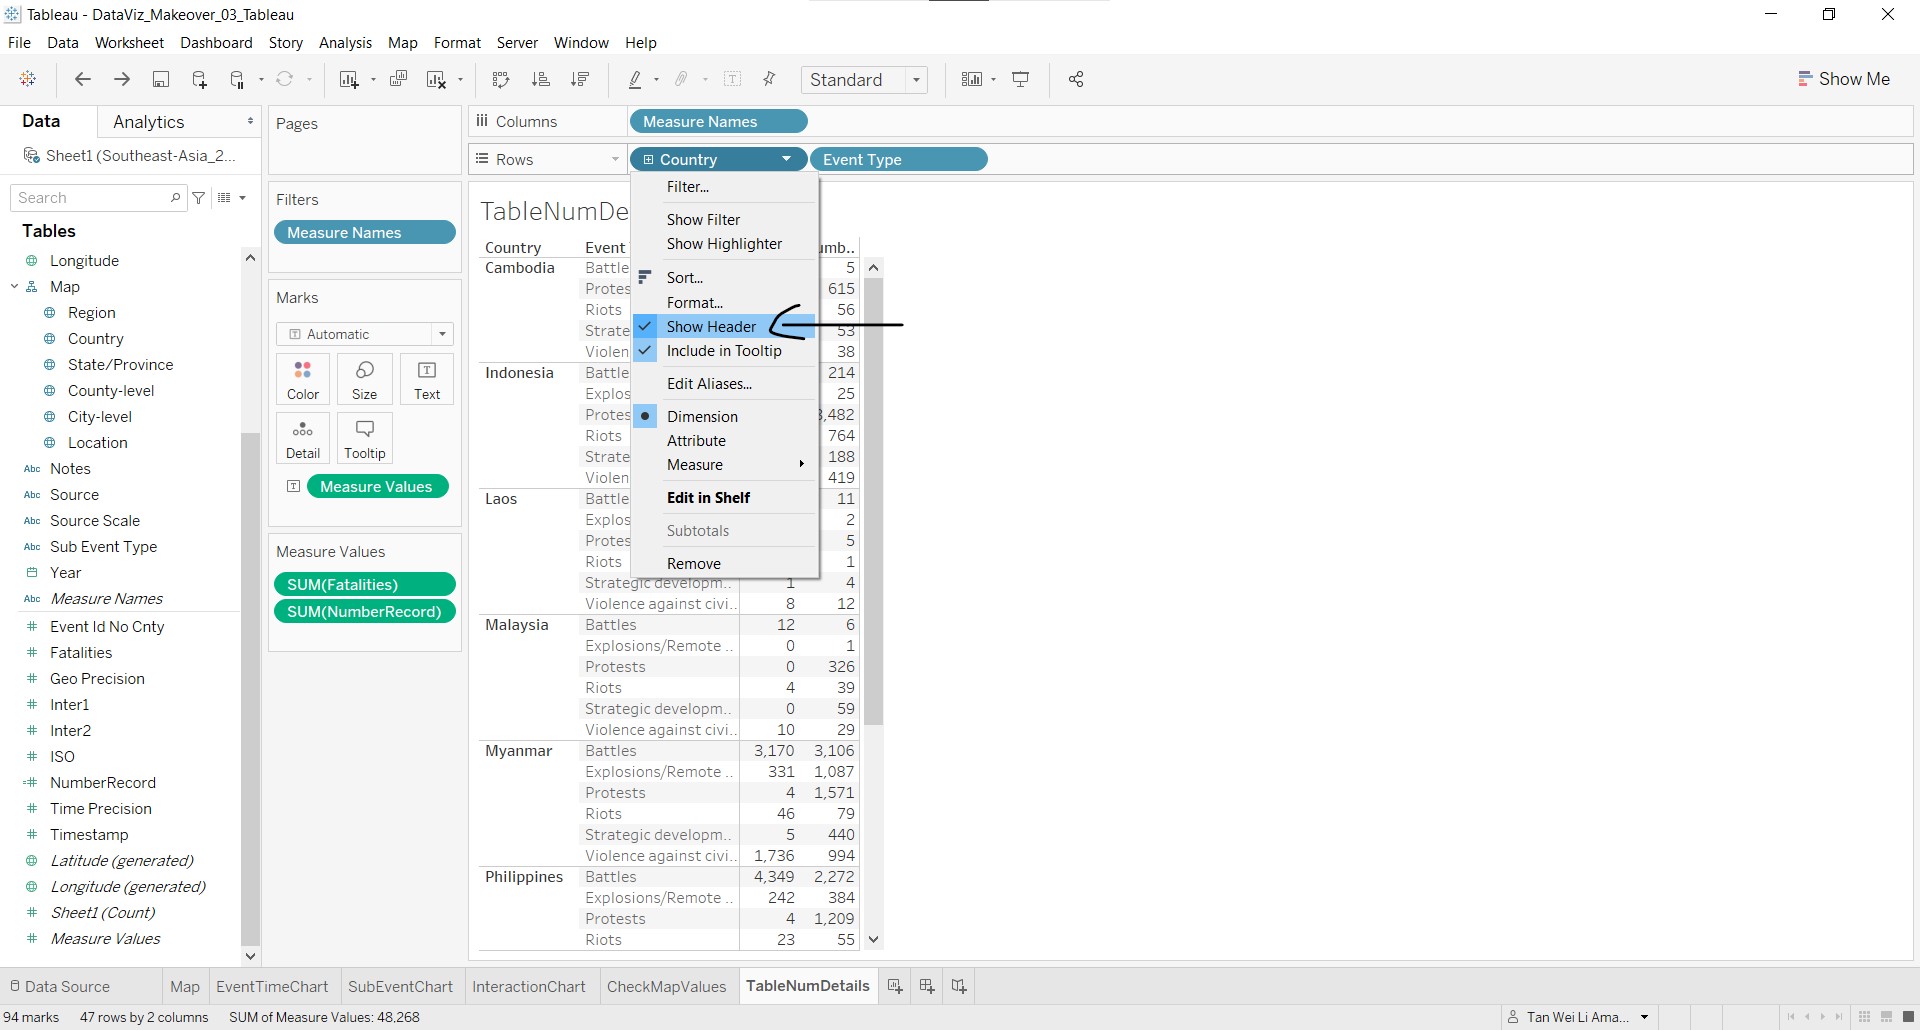
Task: Switch to the SubEventChart sheet tab
Action: (400, 987)
